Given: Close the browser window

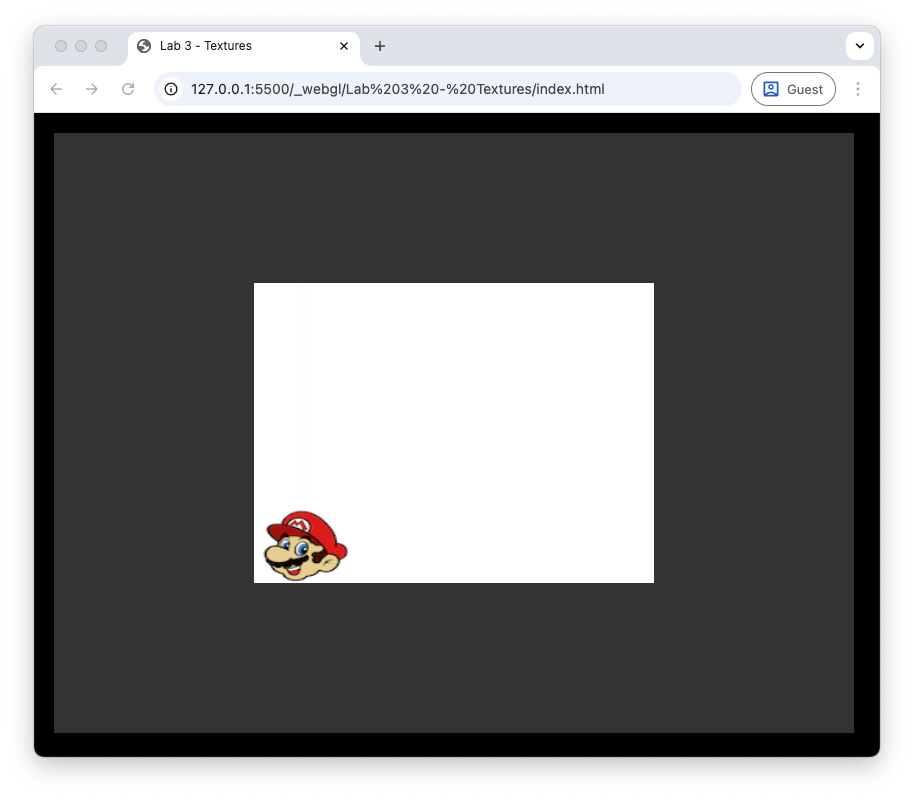Looking at the screenshot, I should point(61,46).
